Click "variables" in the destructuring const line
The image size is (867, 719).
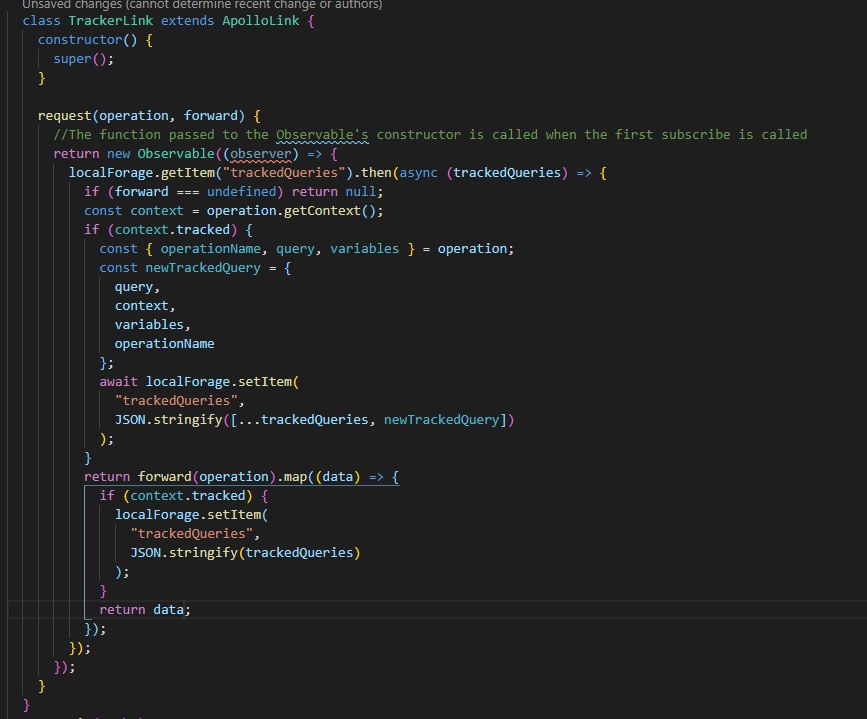[364, 249]
